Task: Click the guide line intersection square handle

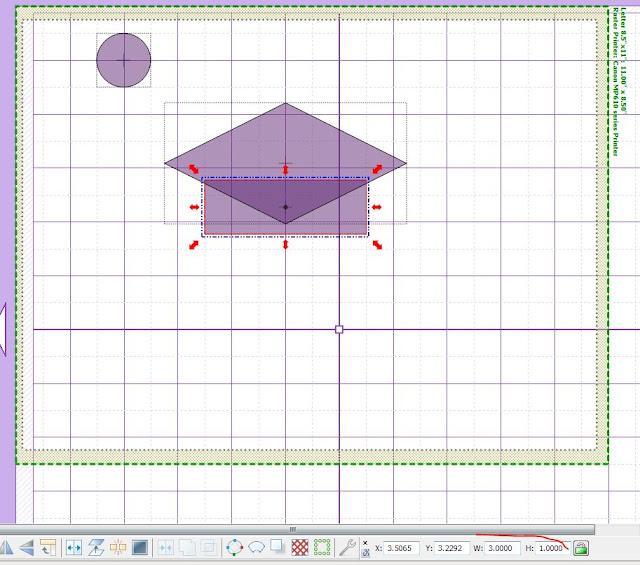Action: point(339,329)
